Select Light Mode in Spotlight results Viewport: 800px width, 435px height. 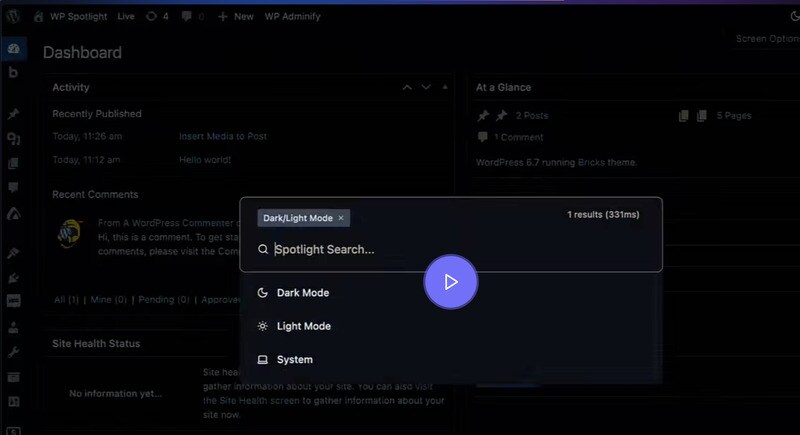tap(303, 326)
